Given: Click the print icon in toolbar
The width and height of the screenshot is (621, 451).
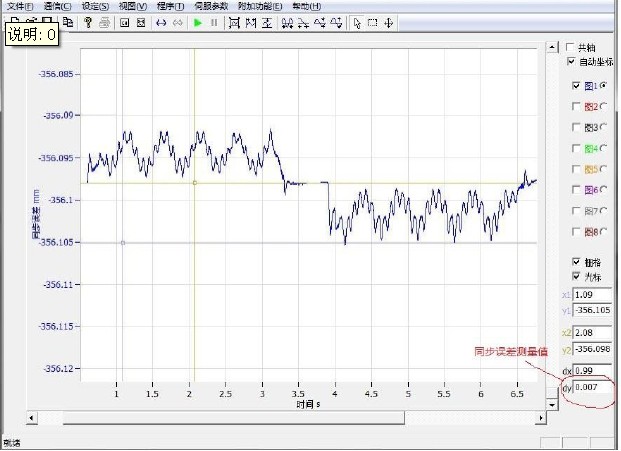Looking at the screenshot, I should point(104,22).
